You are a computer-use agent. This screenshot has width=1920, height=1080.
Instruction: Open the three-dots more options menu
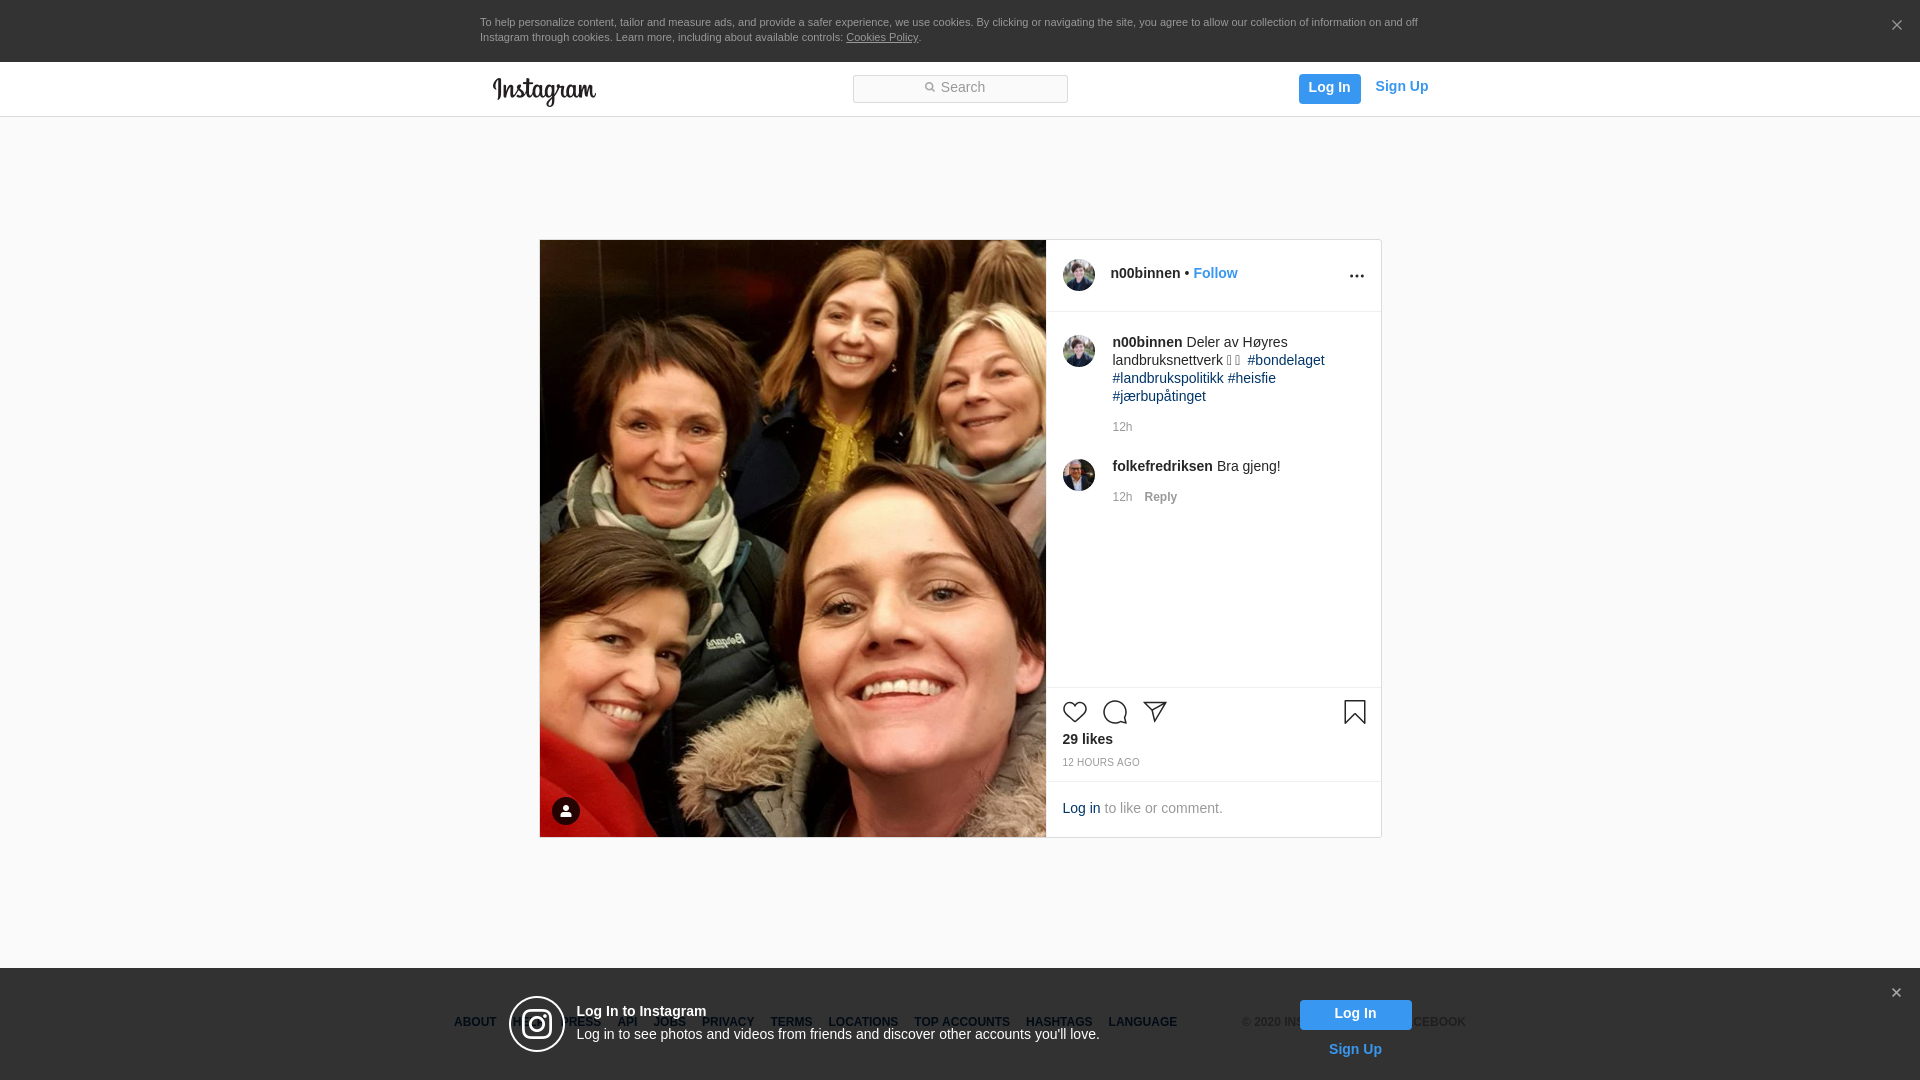[1356, 276]
